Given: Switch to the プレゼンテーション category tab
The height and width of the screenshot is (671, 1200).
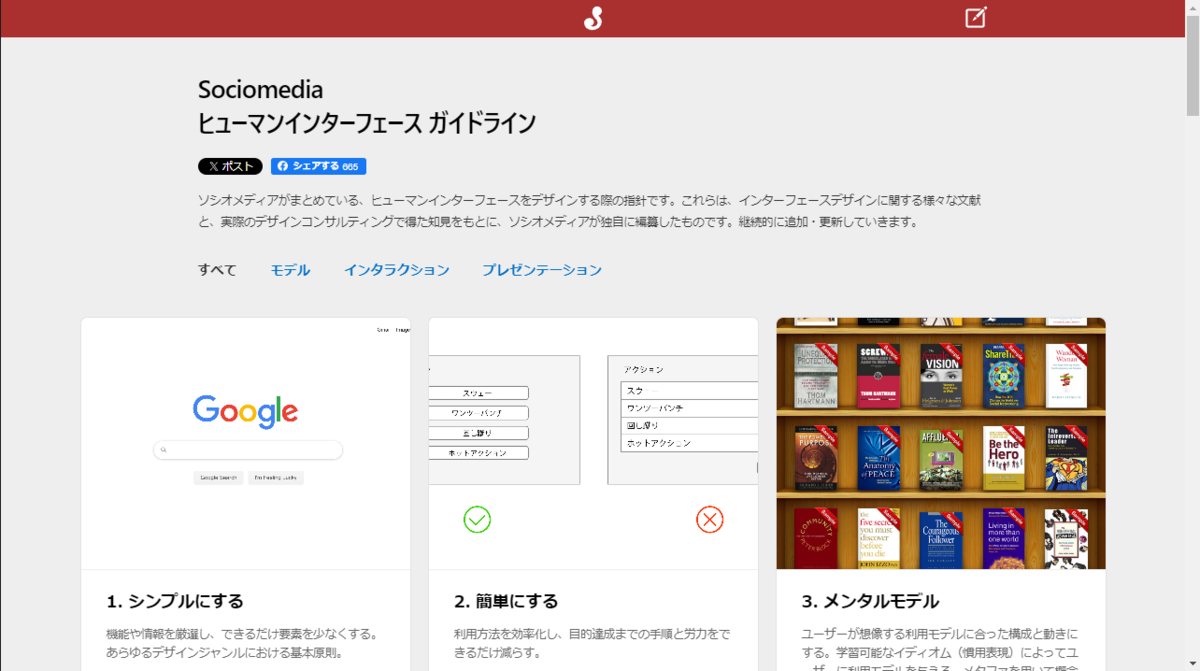Looking at the screenshot, I should pos(542,270).
